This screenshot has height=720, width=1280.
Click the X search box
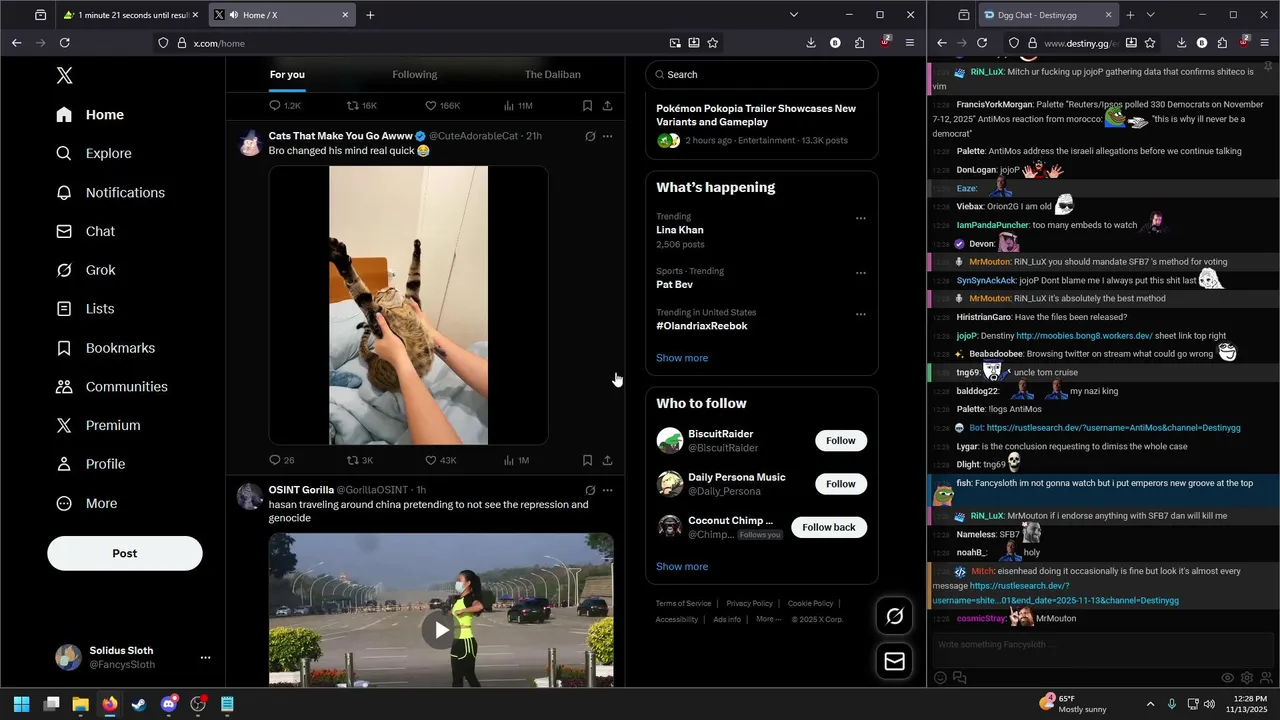(x=762, y=74)
